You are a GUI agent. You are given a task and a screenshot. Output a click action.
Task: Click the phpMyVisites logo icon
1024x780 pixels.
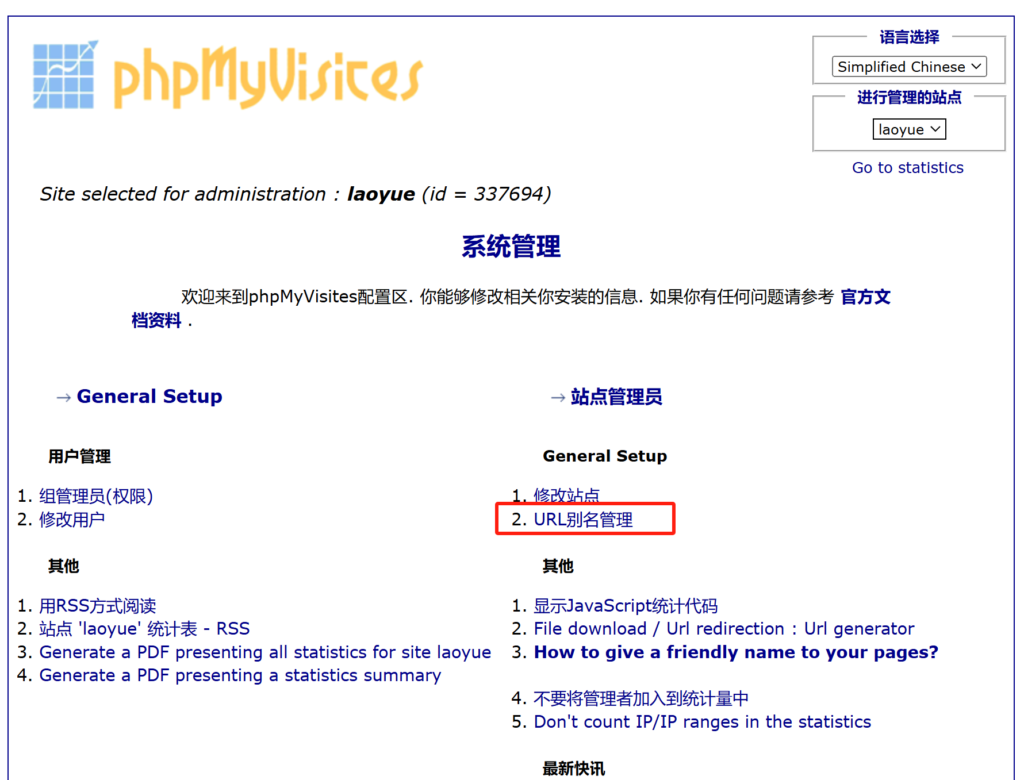point(66,75)
